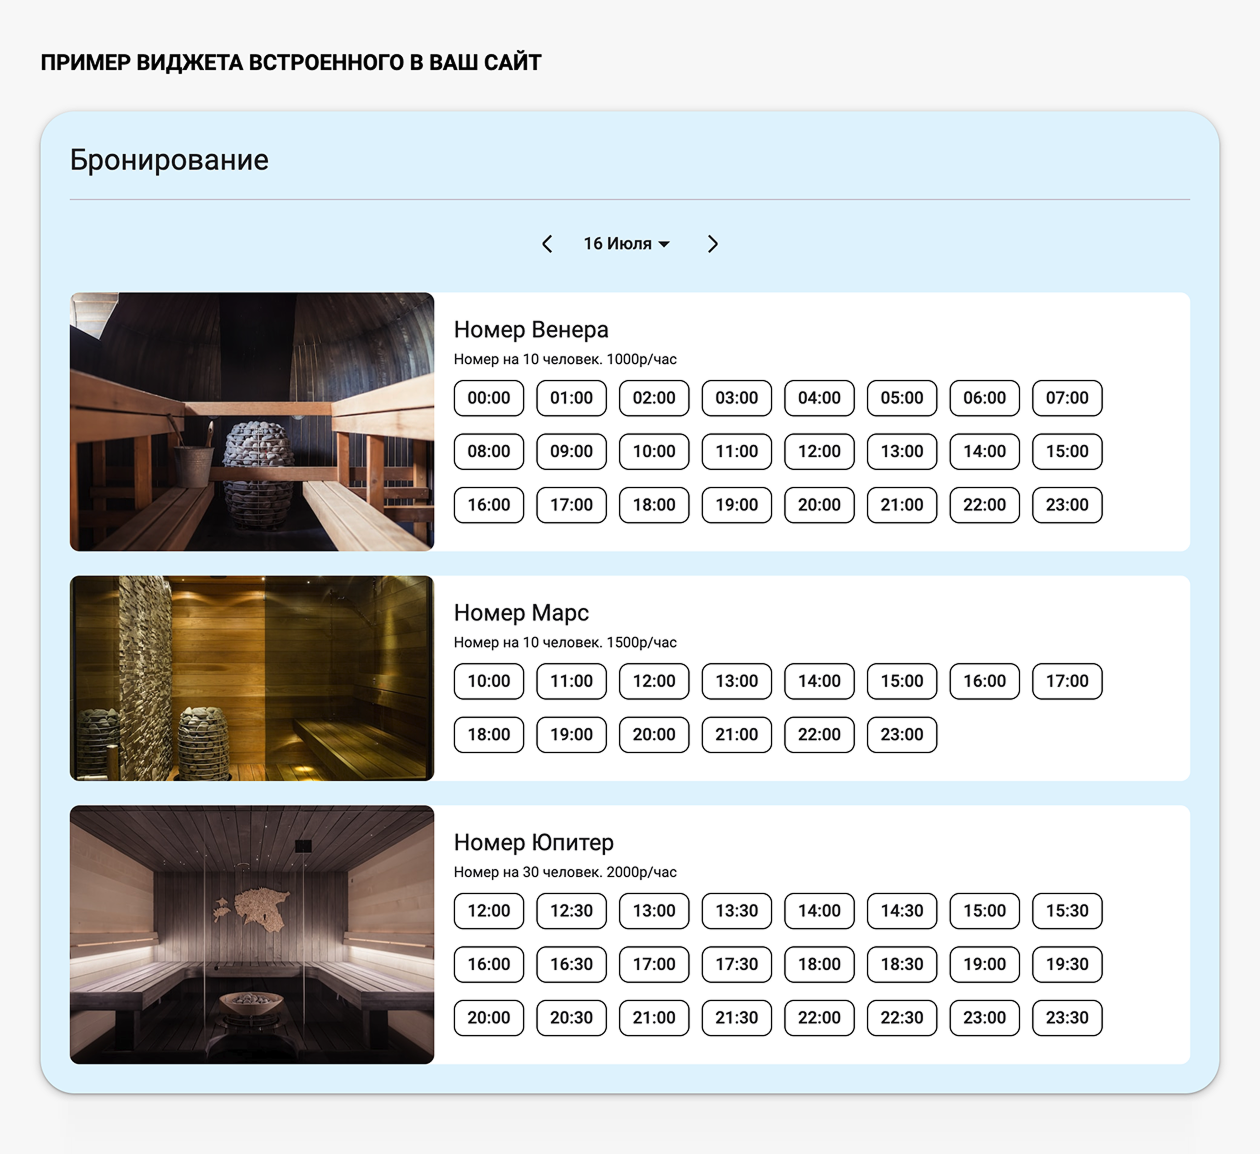Select 14:00 slot in Номер Марс
The image size is (1260, 1154).
click(x=820, y=681)
